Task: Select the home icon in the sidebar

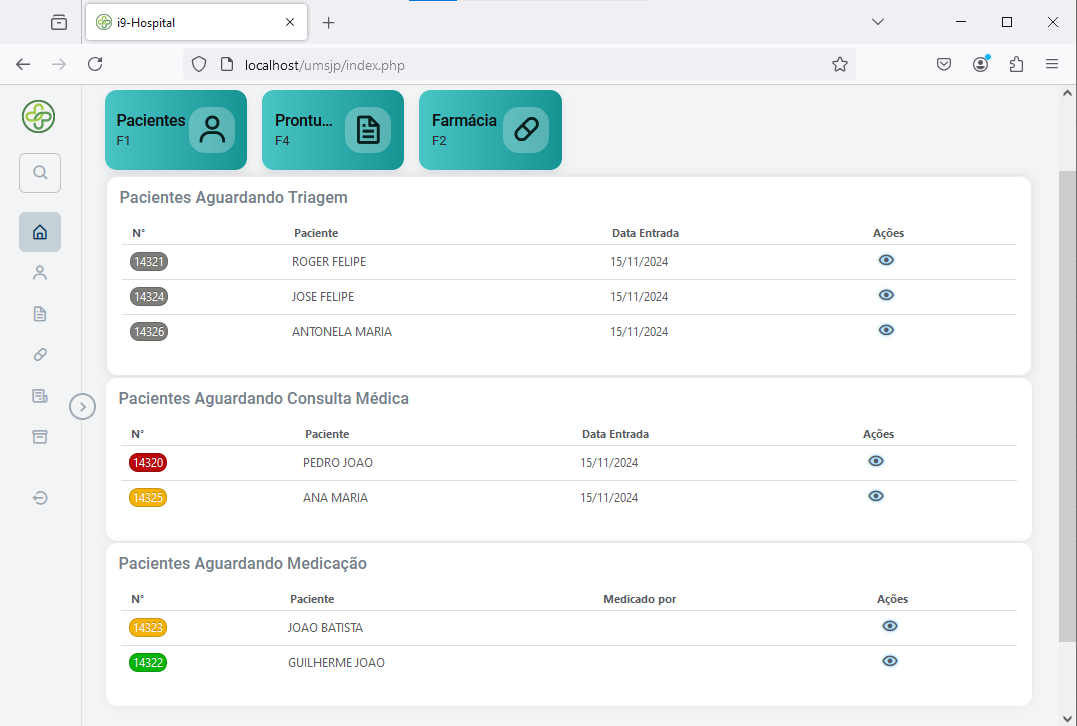Action: [x=40, y=232]
